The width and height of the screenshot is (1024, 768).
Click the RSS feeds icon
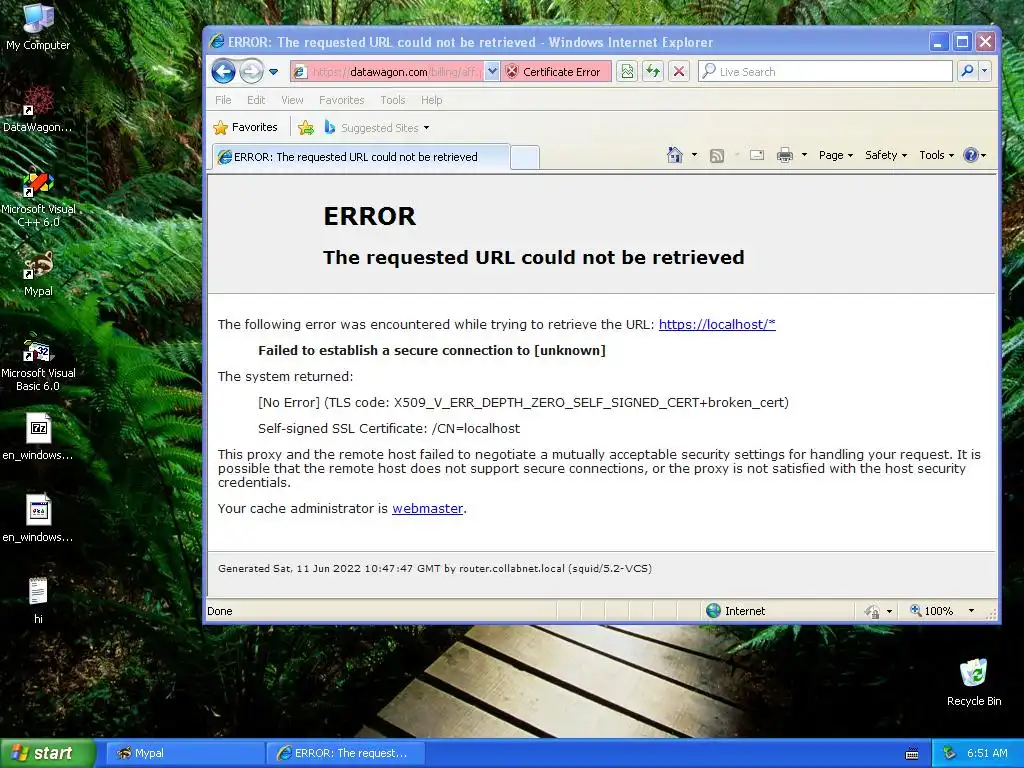click(x=717, y=155)
